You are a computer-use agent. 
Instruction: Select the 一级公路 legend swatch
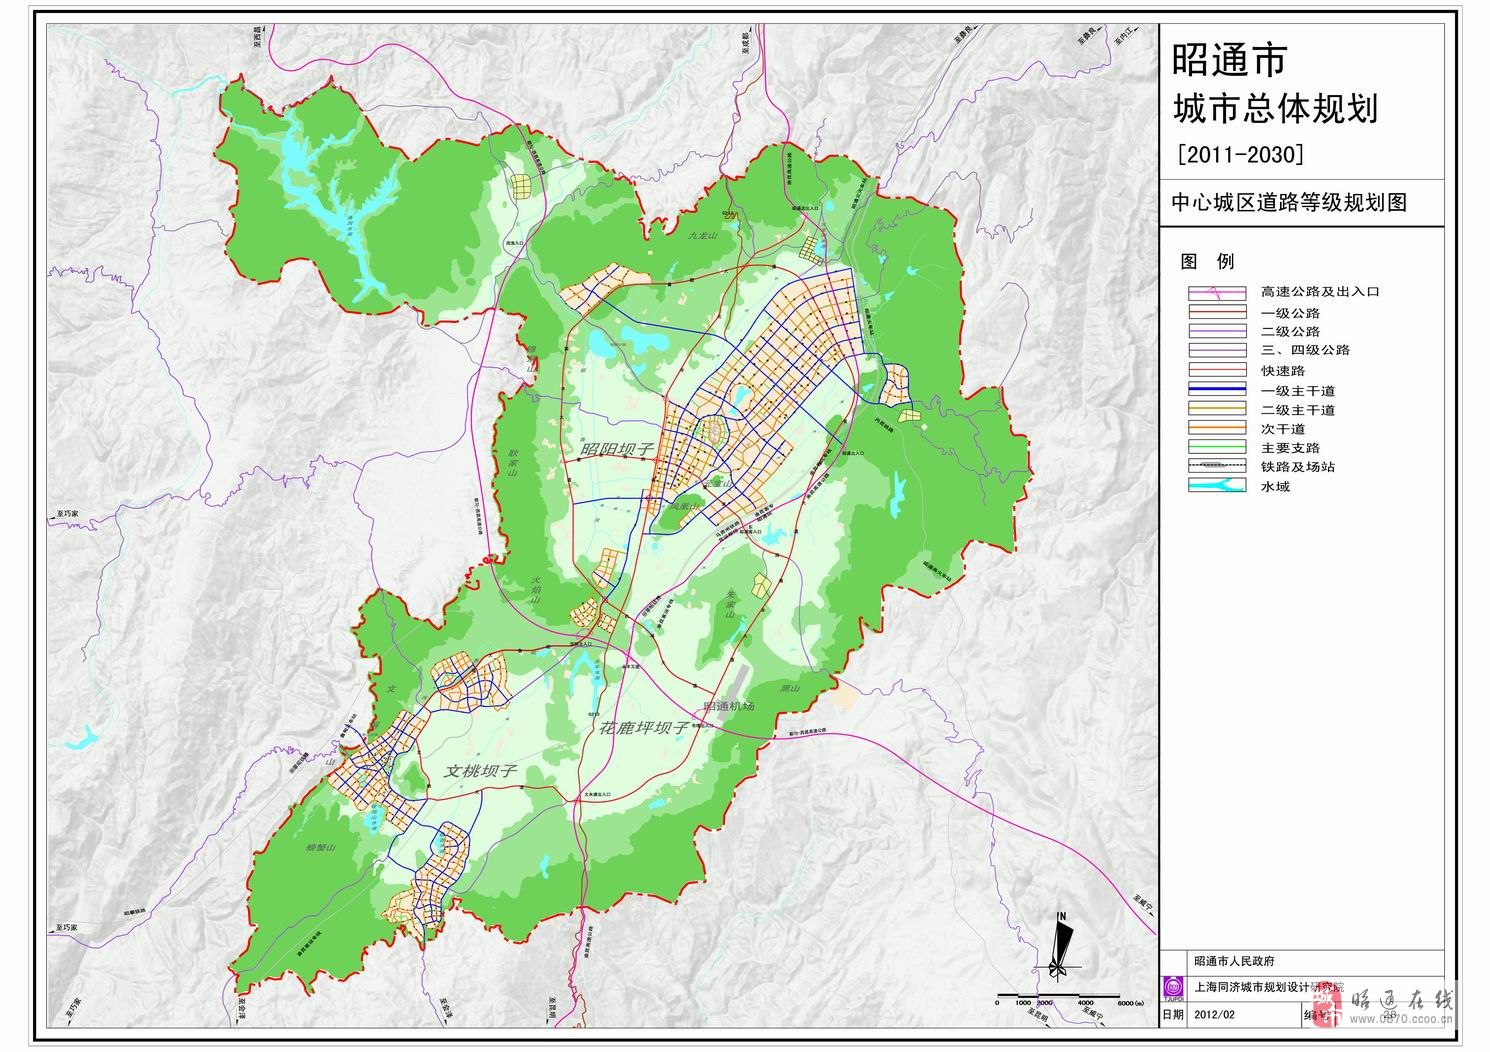[x=1217, y=313]
